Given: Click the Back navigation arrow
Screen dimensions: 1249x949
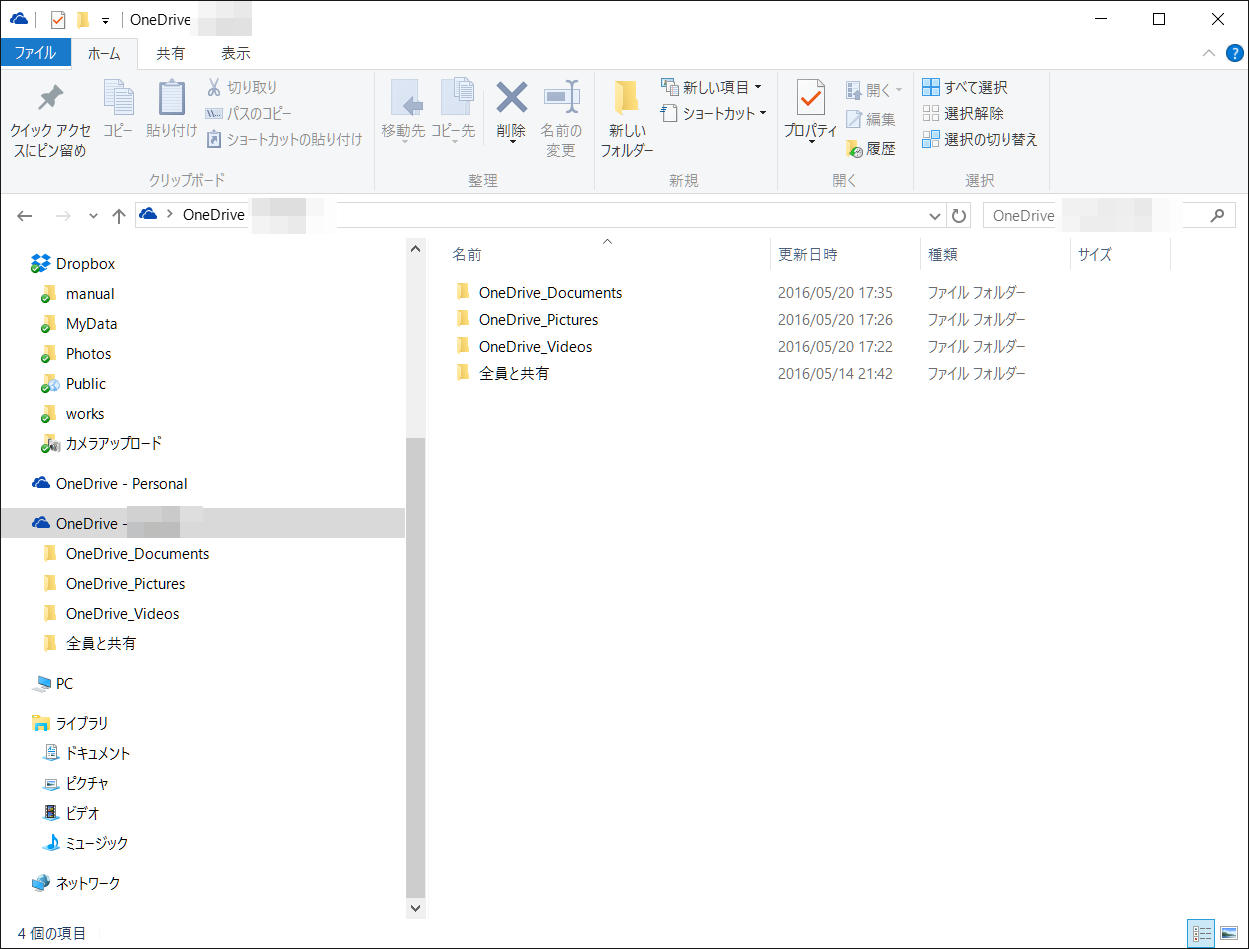Looking at the screenshot, I should click(25, 216).
